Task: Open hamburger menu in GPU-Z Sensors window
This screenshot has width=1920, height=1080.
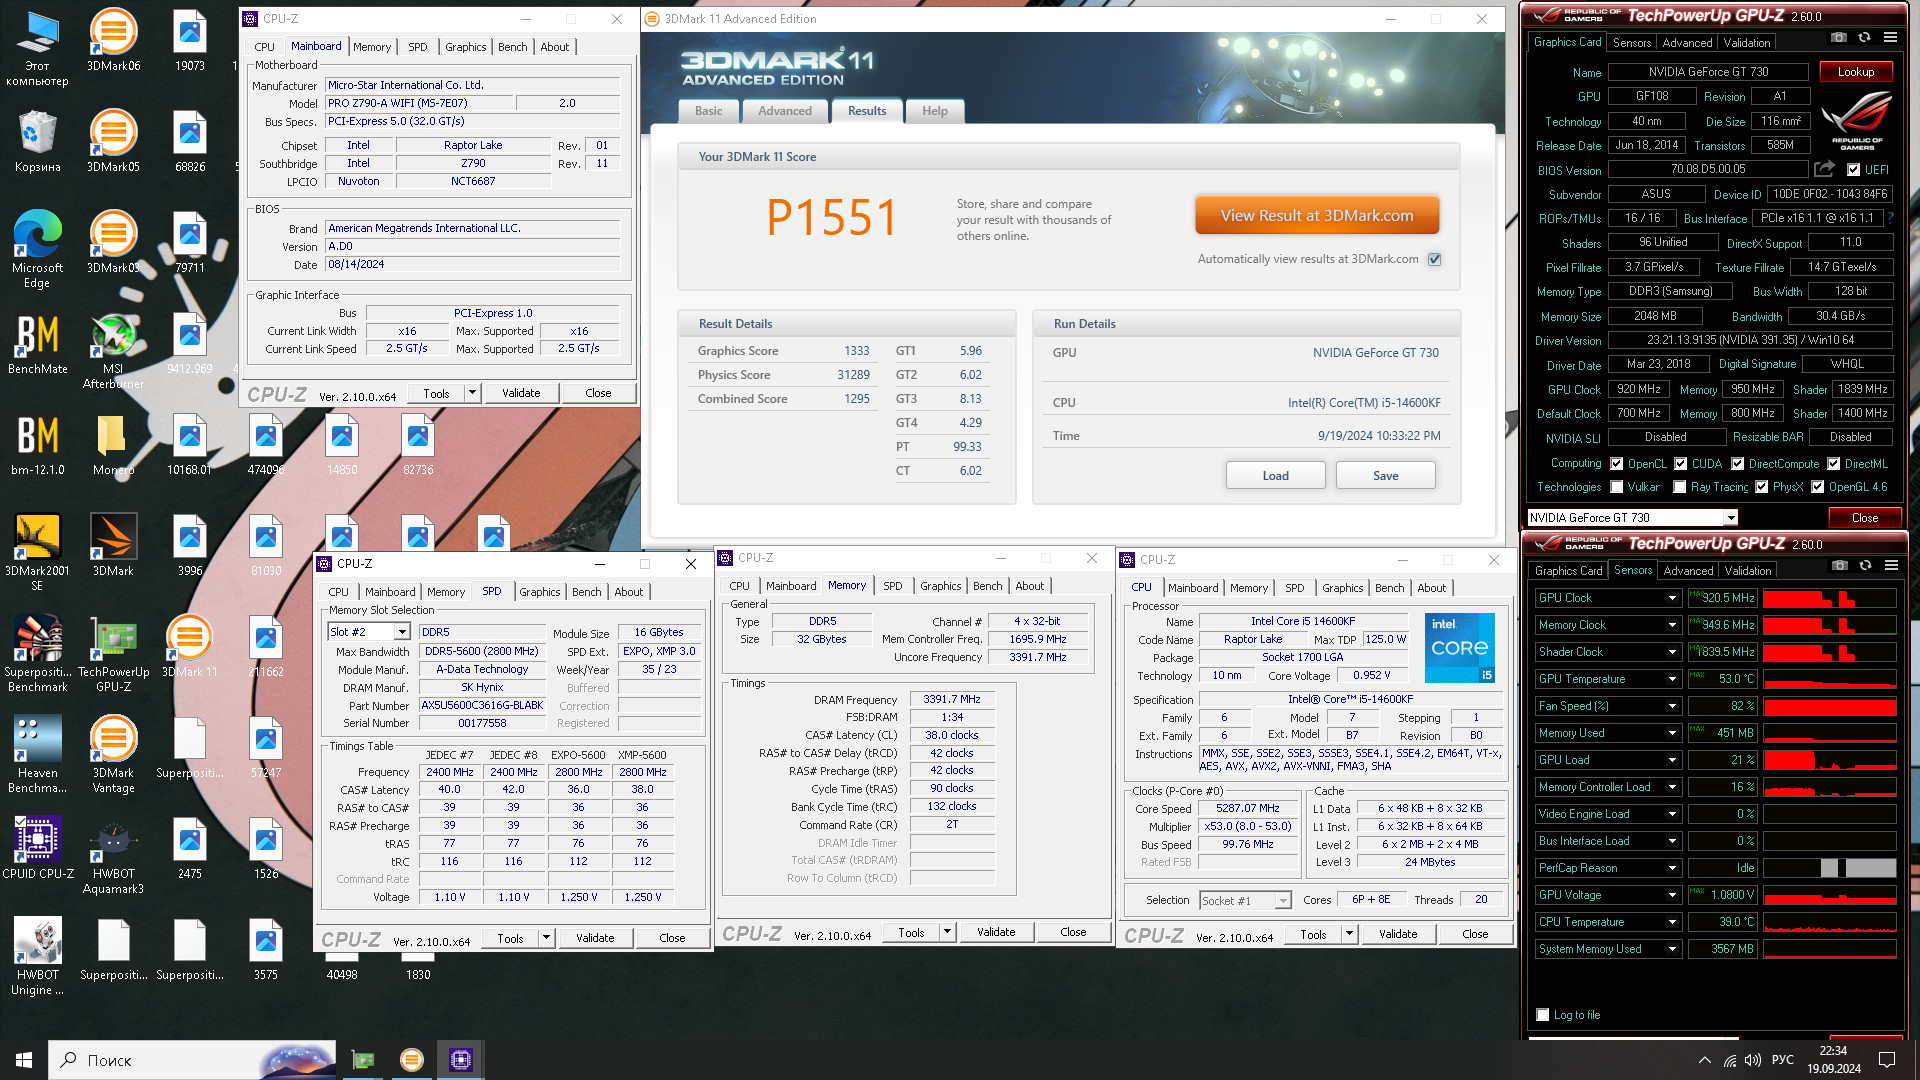Action: pyautogui.click(x=1891, y=566)
